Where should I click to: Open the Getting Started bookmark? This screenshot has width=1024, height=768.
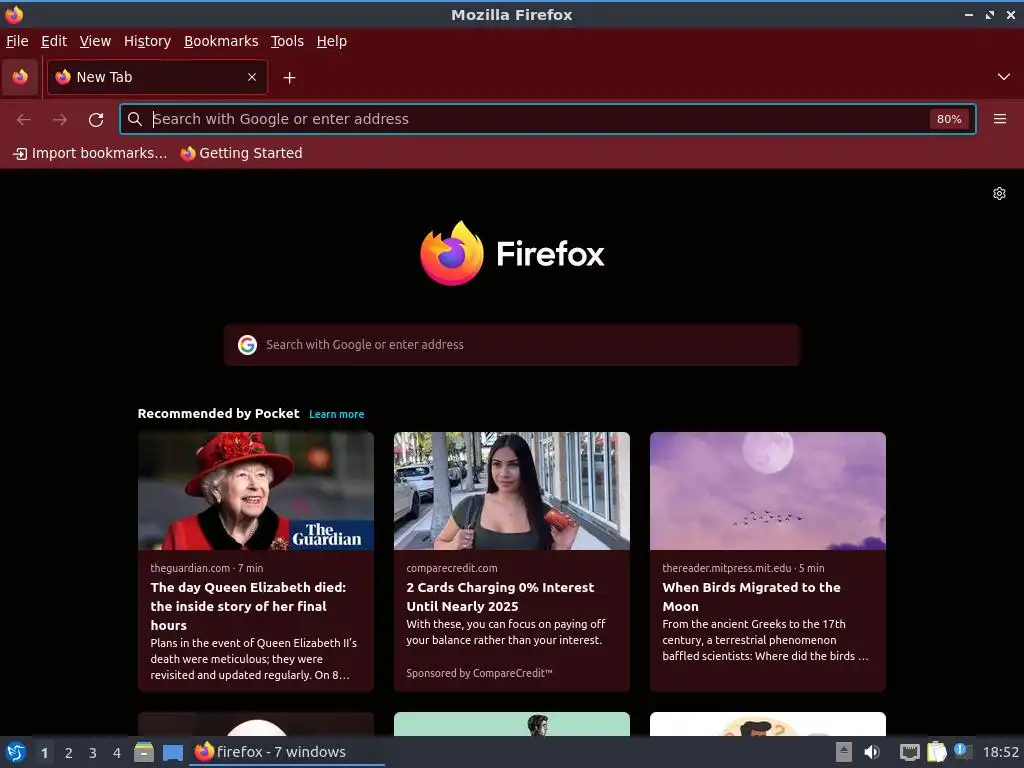click(242, 153)
